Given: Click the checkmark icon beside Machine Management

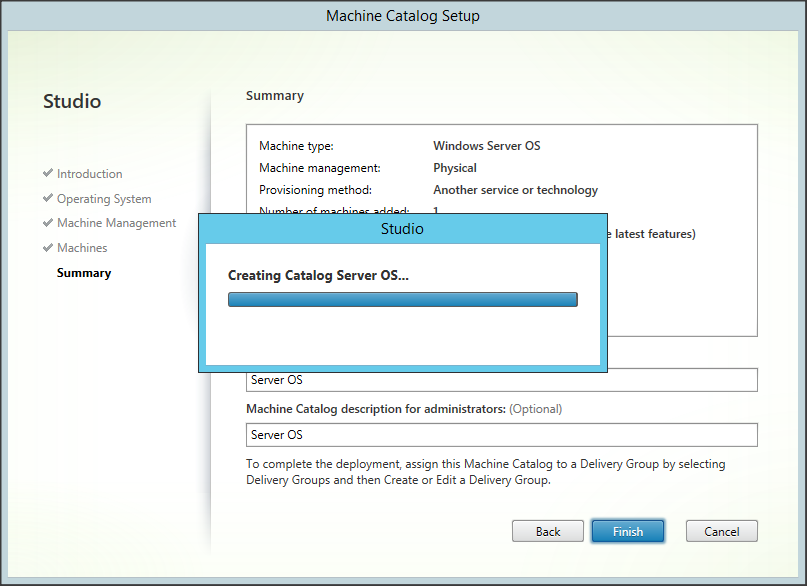Looking at the screenshot, I should pos(48,223).
